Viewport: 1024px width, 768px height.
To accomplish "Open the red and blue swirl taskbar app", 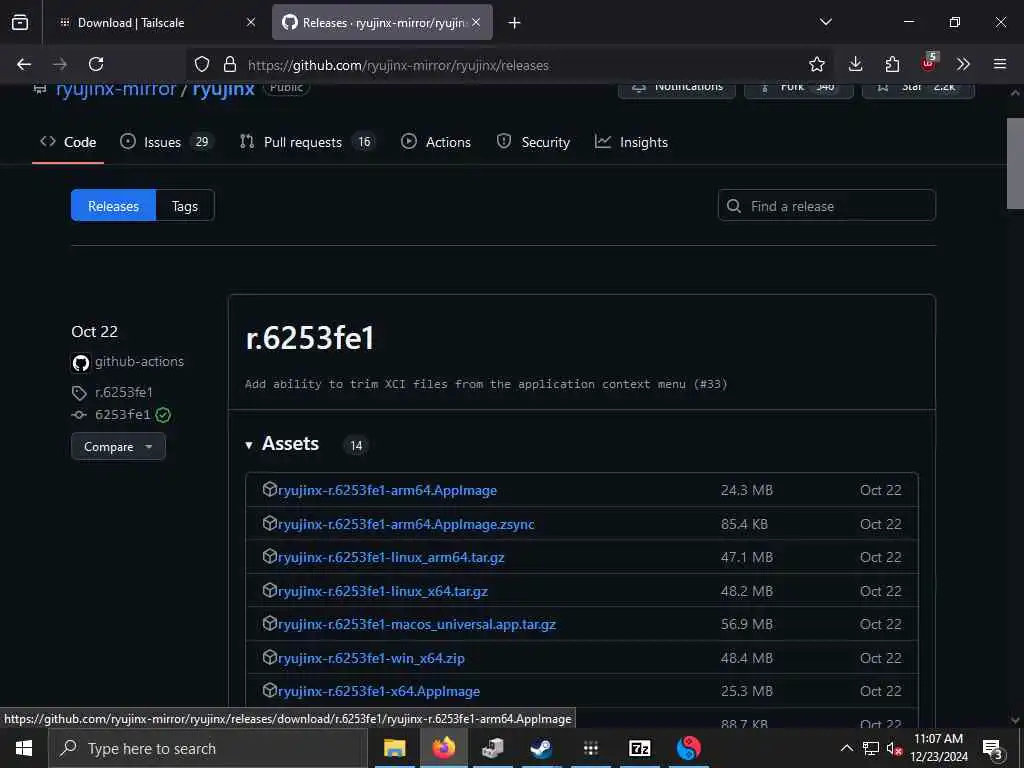I will click(688, 748).
